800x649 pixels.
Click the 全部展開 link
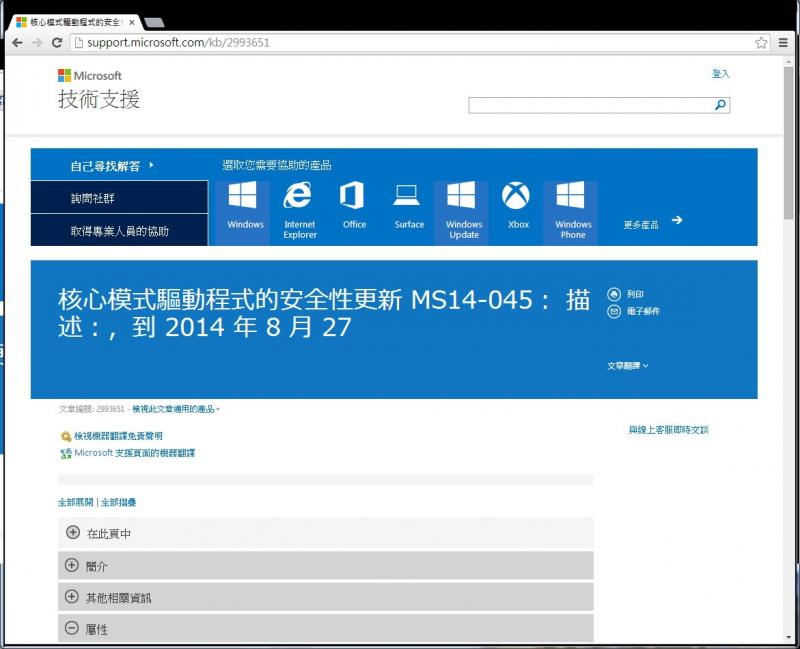(x=76, y=503)
